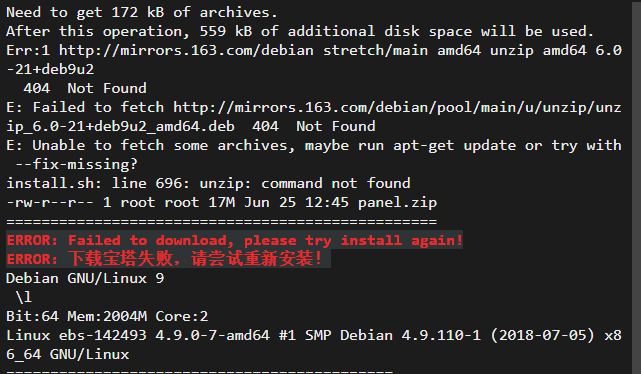Click the red 'Failed to download' error line

[x=235, y=240]
